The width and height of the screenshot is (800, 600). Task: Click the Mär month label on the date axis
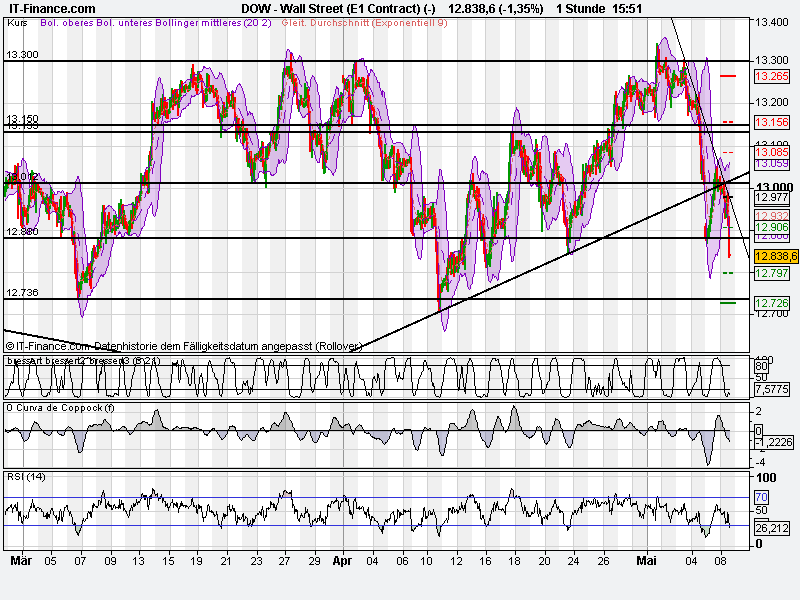coord(21,561)
